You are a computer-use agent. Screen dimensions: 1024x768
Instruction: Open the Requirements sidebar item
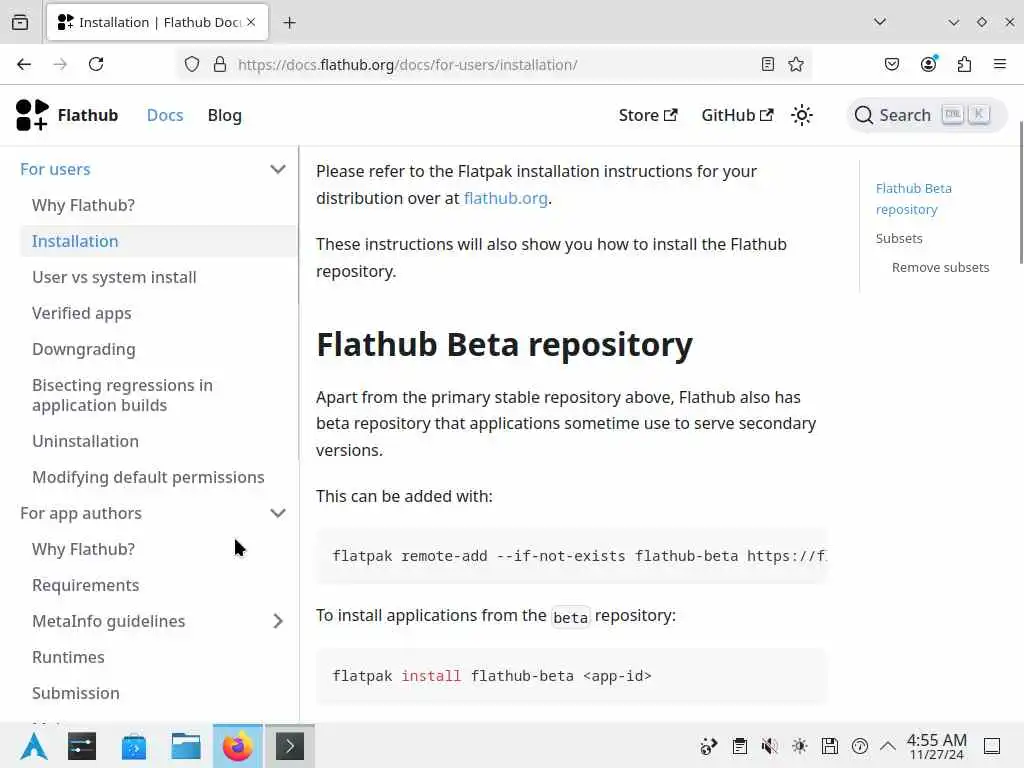point(86,585)
